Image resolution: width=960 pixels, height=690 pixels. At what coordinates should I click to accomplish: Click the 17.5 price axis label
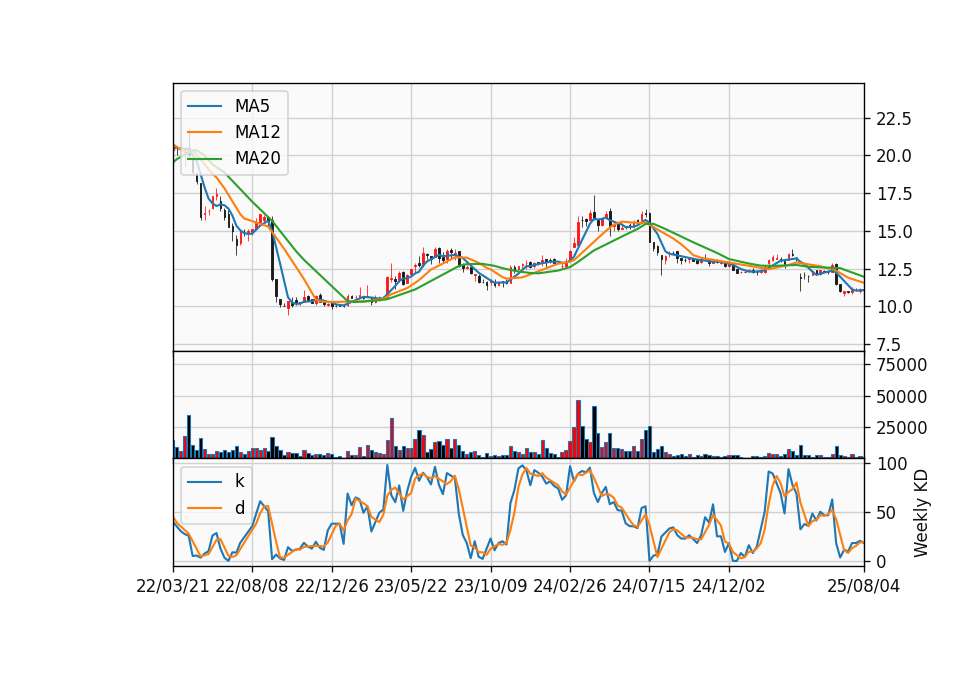[x=894, y=194]
